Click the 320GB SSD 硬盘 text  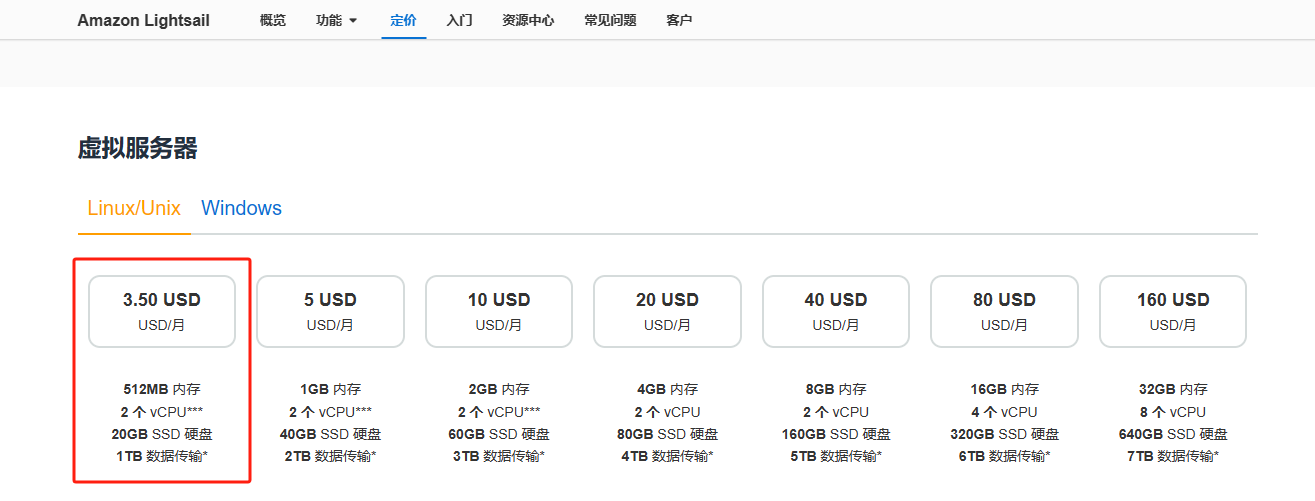(1004, 434)
